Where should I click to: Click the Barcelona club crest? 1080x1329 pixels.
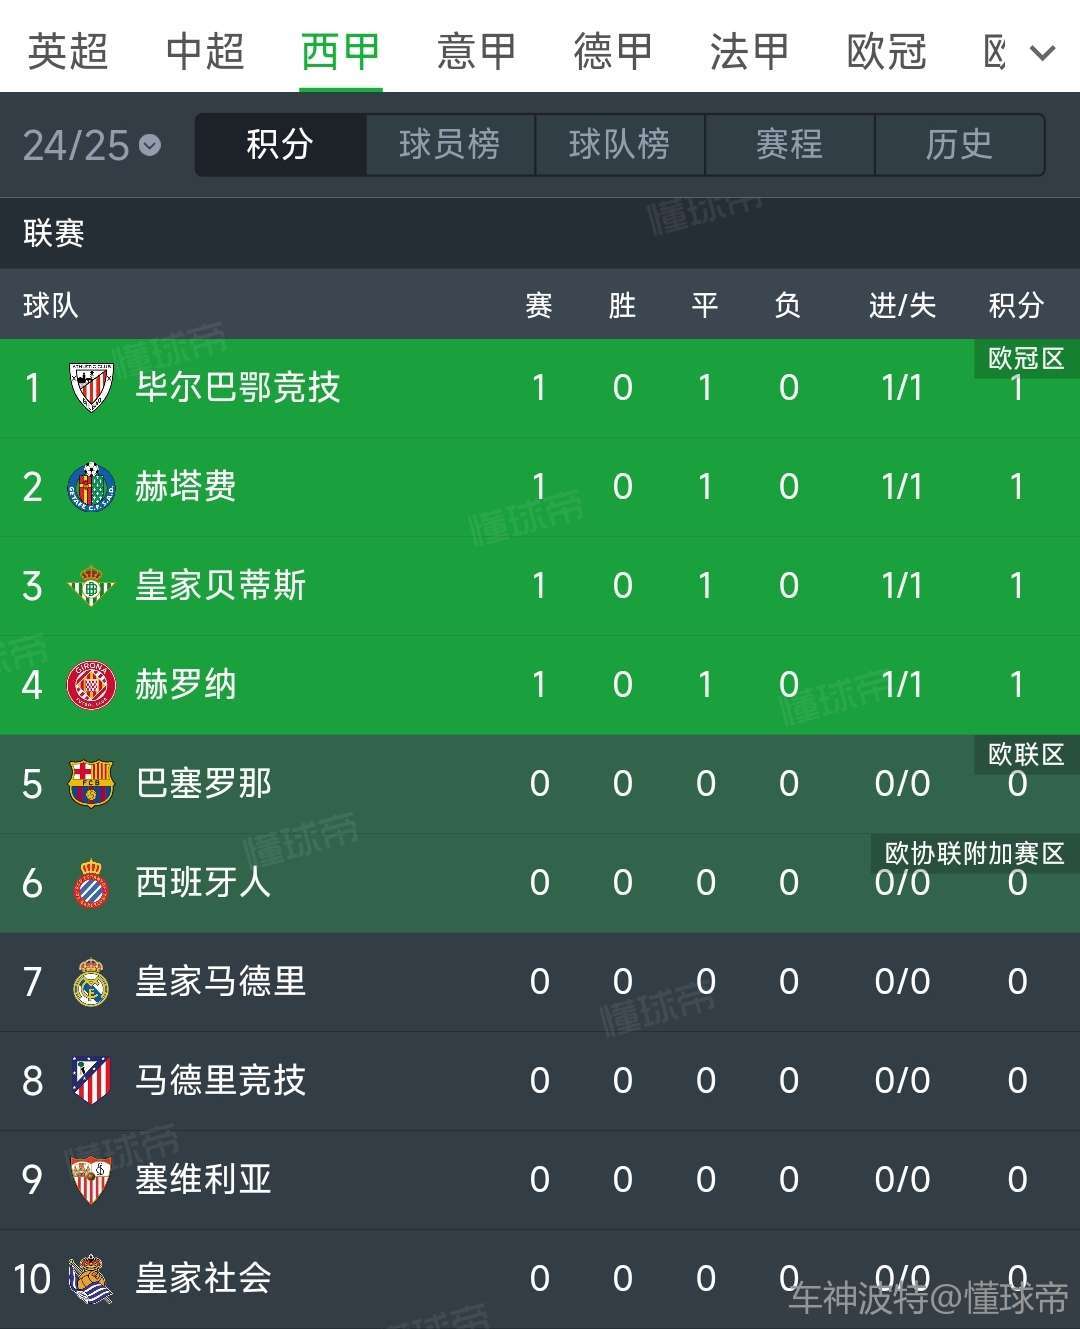91,784
